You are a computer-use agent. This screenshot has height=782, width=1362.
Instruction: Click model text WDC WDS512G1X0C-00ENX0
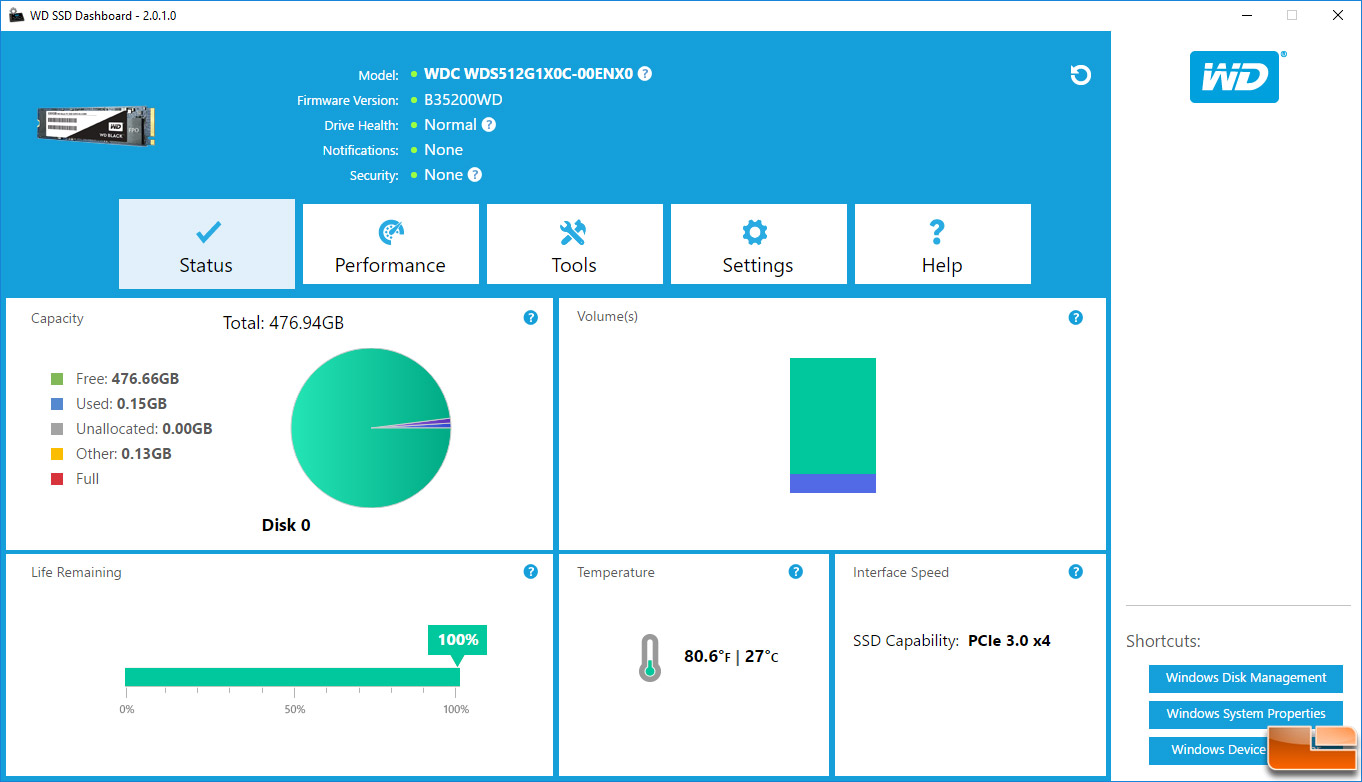[x=529, y=74]
